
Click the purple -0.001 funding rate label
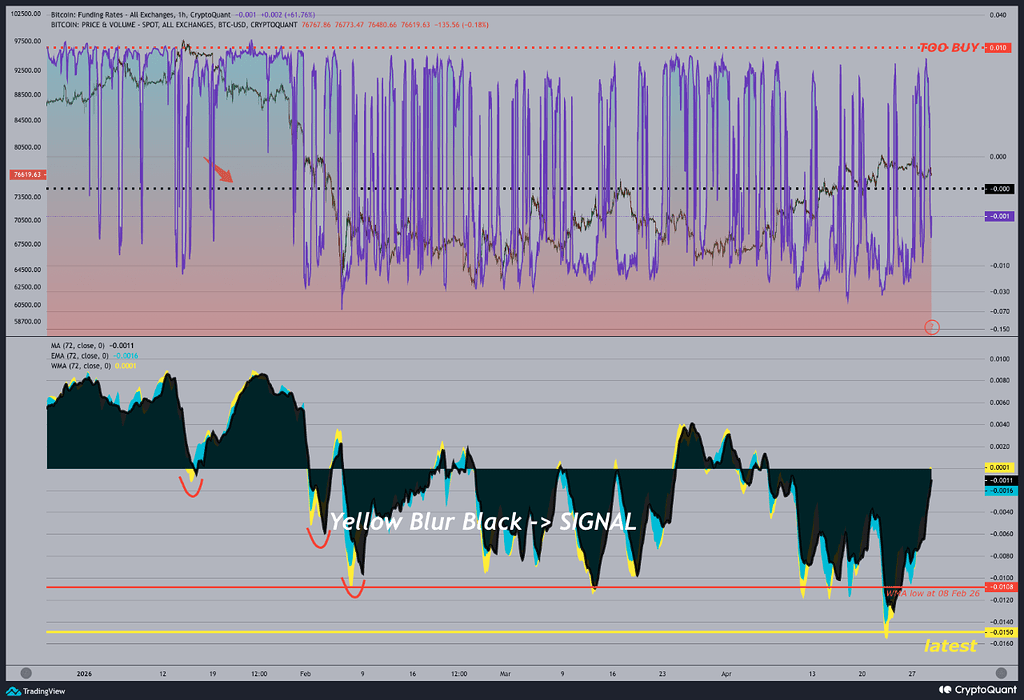point(1000,216)
